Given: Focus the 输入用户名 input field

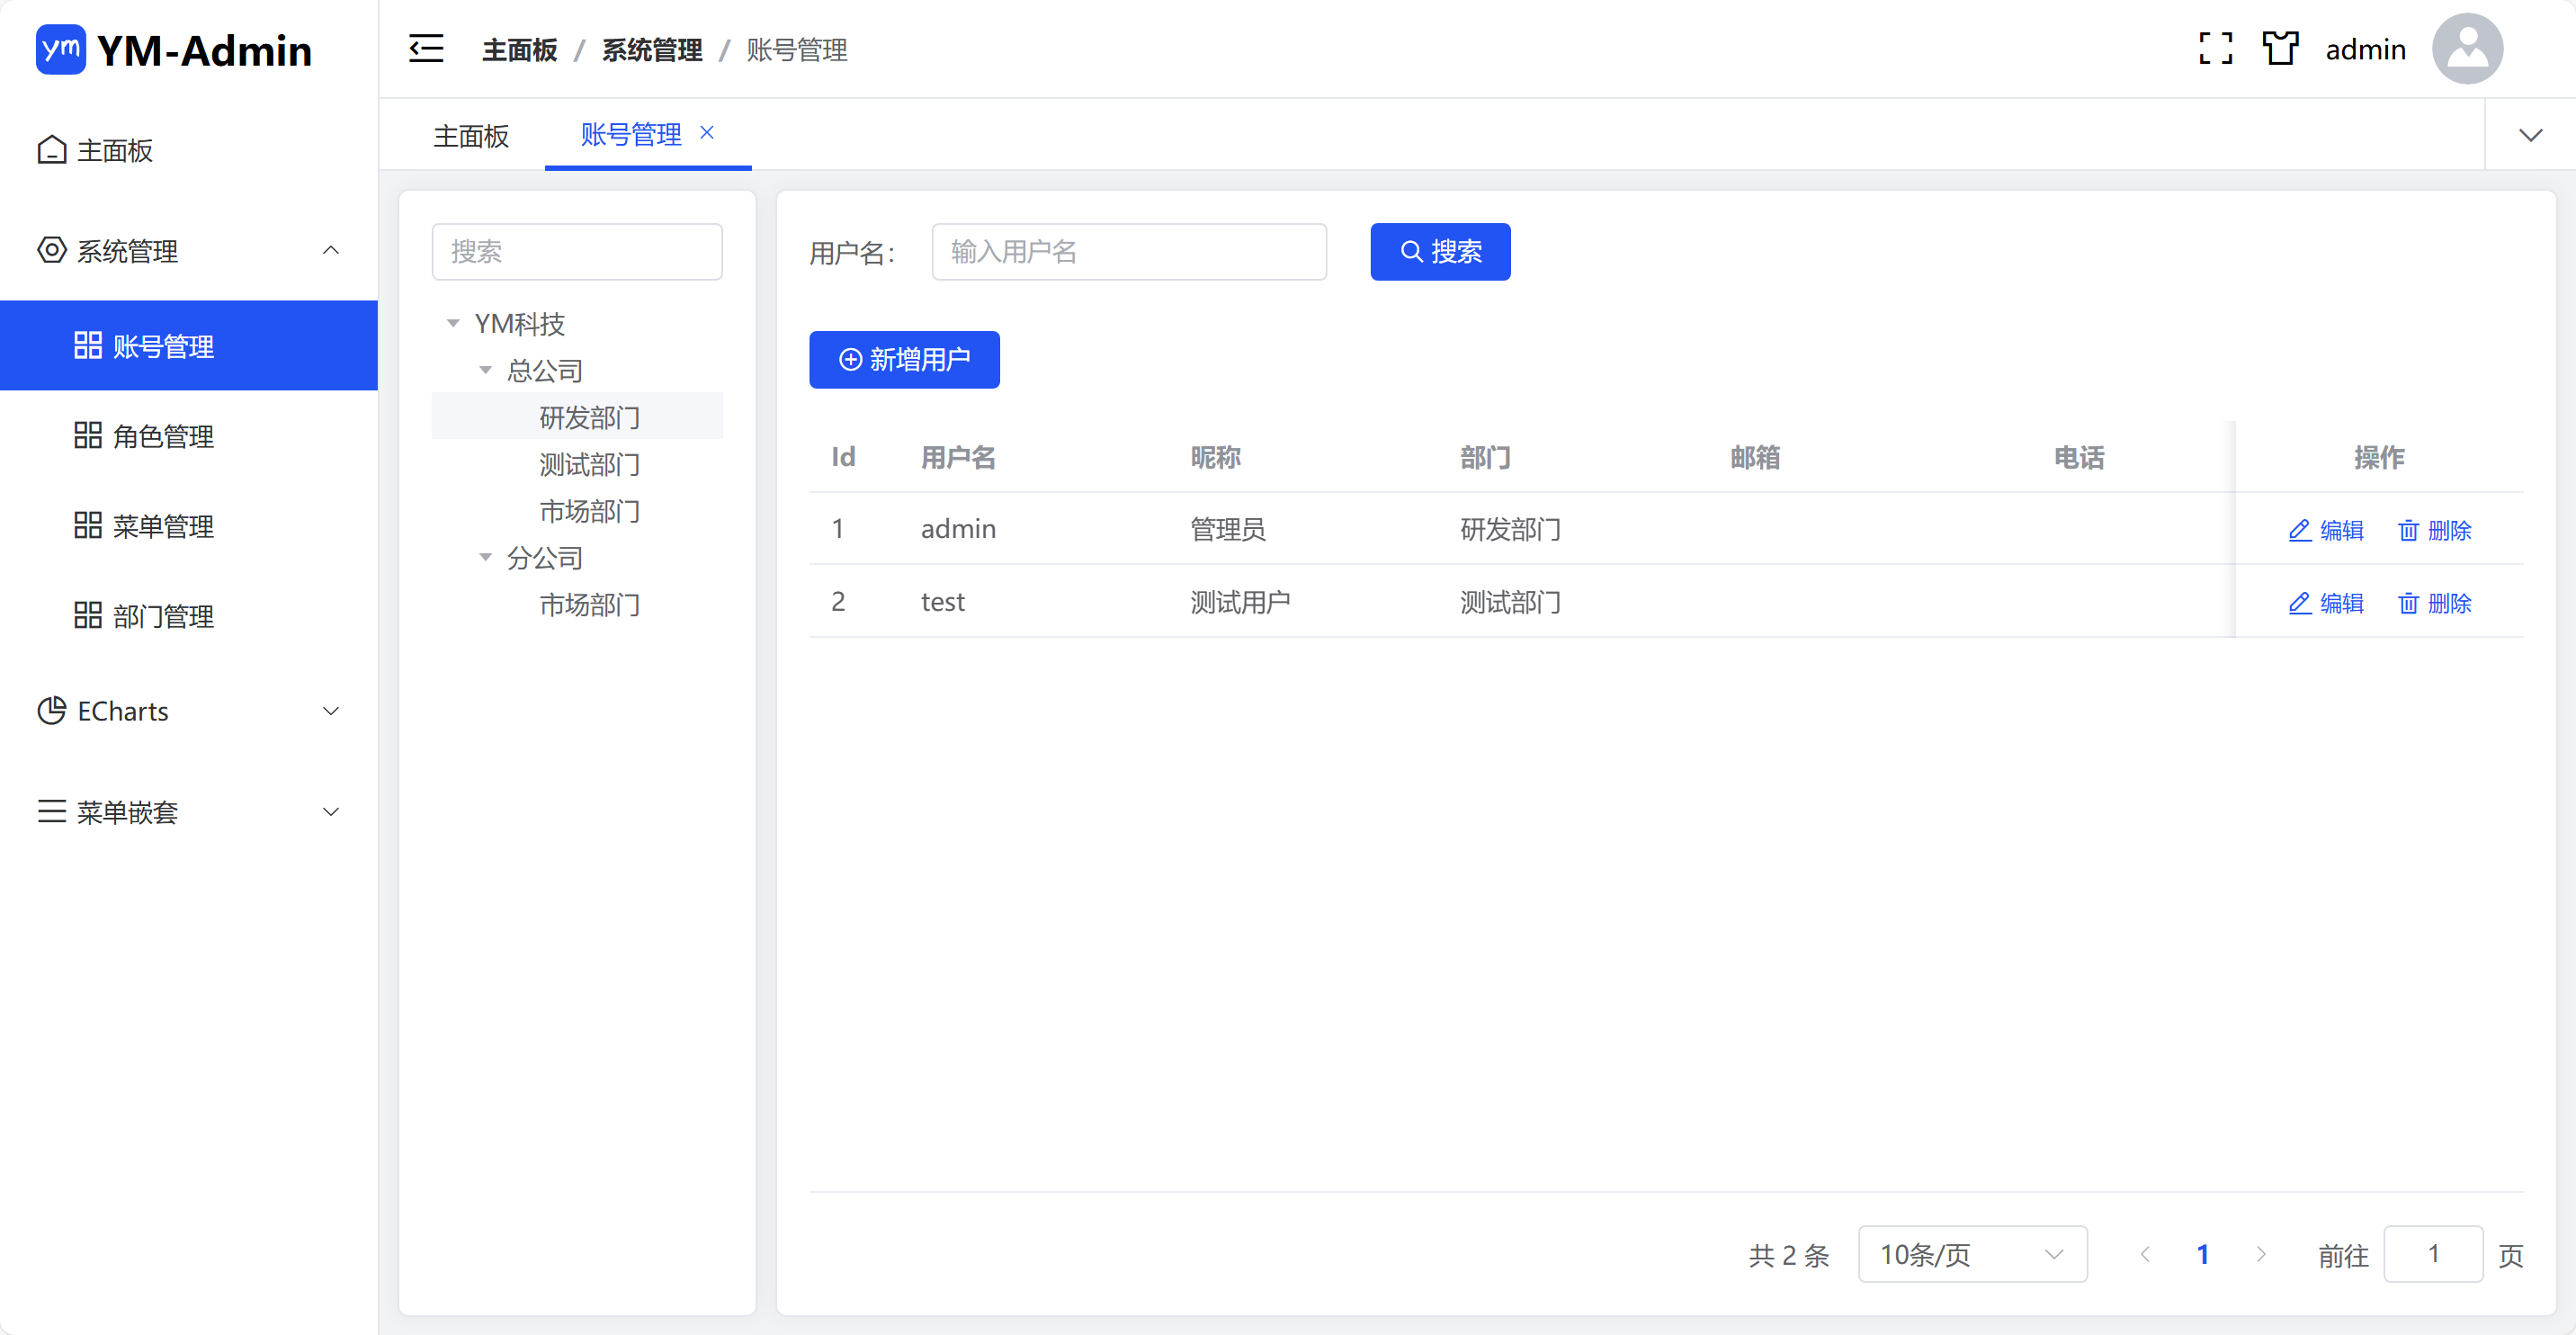Looking at the screenshot, I should click(1128, 251).
